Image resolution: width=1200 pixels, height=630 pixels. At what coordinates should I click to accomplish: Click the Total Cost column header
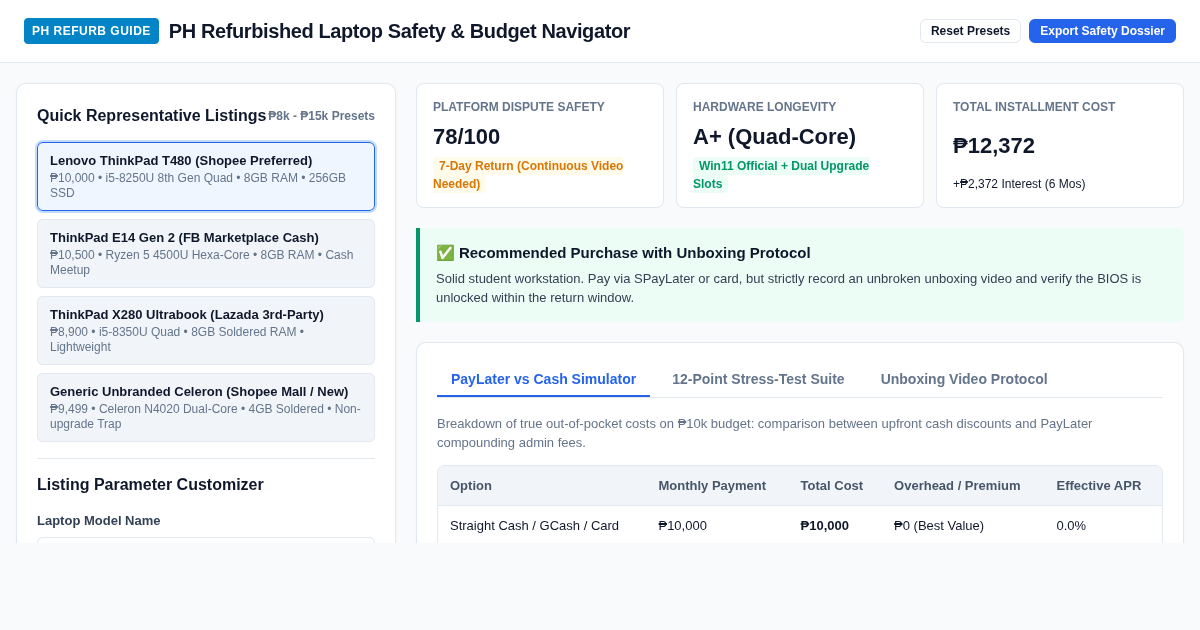point(831,486)
